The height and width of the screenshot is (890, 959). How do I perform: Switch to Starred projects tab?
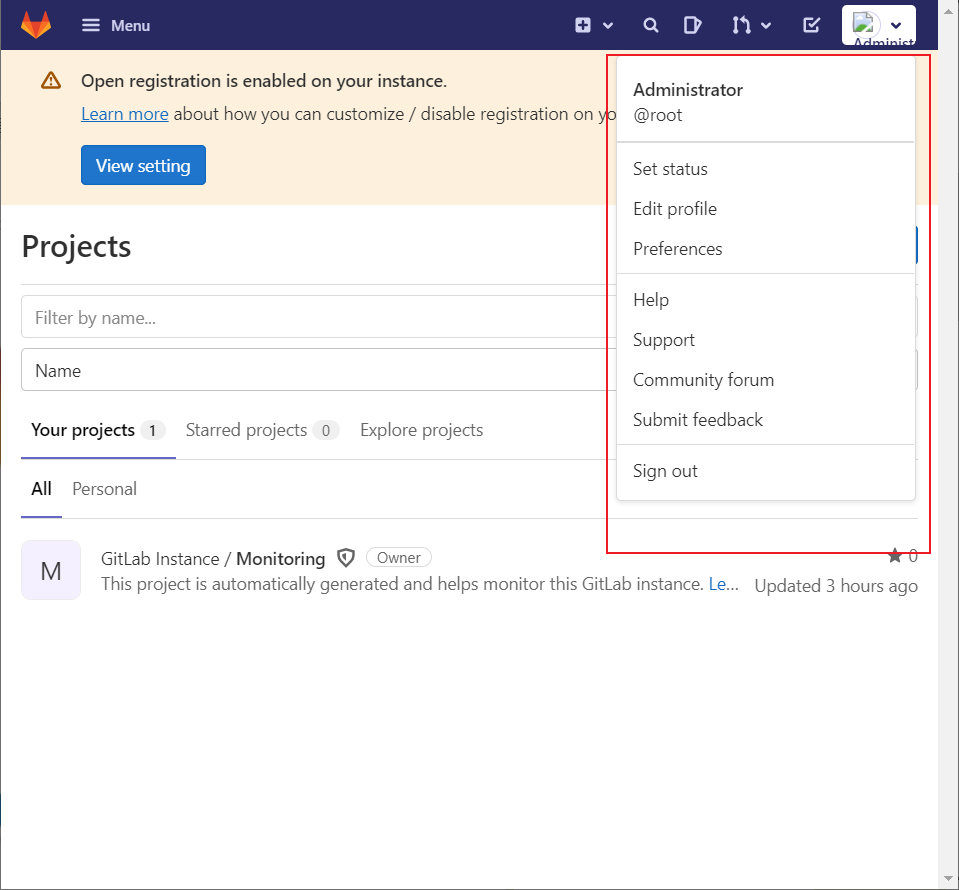247,430
